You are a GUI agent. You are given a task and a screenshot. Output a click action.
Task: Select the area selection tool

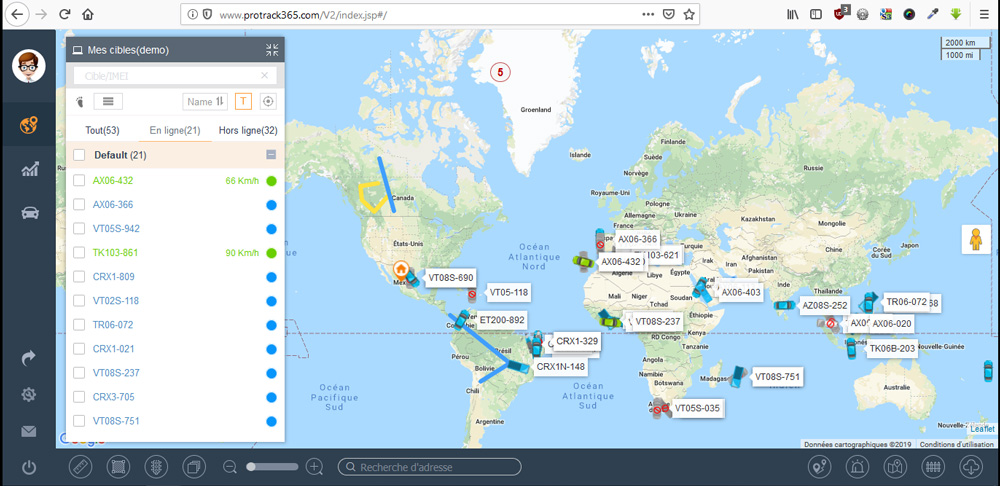coord(117,467)
